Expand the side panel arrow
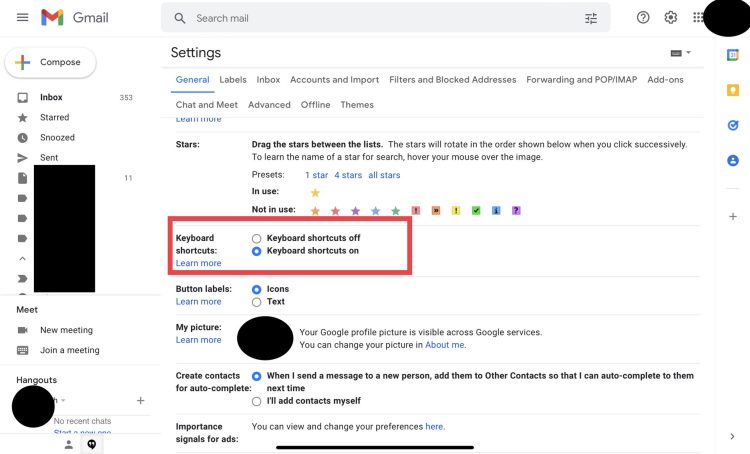 click(x=732, y=436)
